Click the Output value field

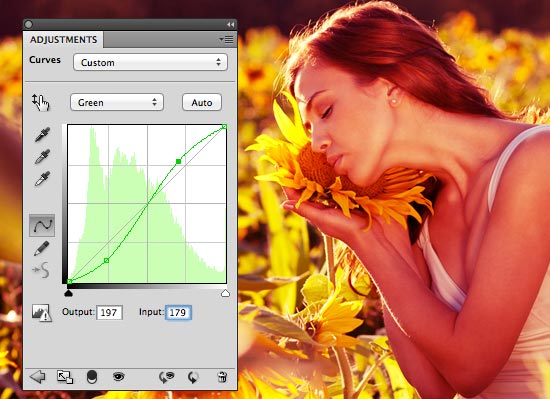[x=109, y=312]
